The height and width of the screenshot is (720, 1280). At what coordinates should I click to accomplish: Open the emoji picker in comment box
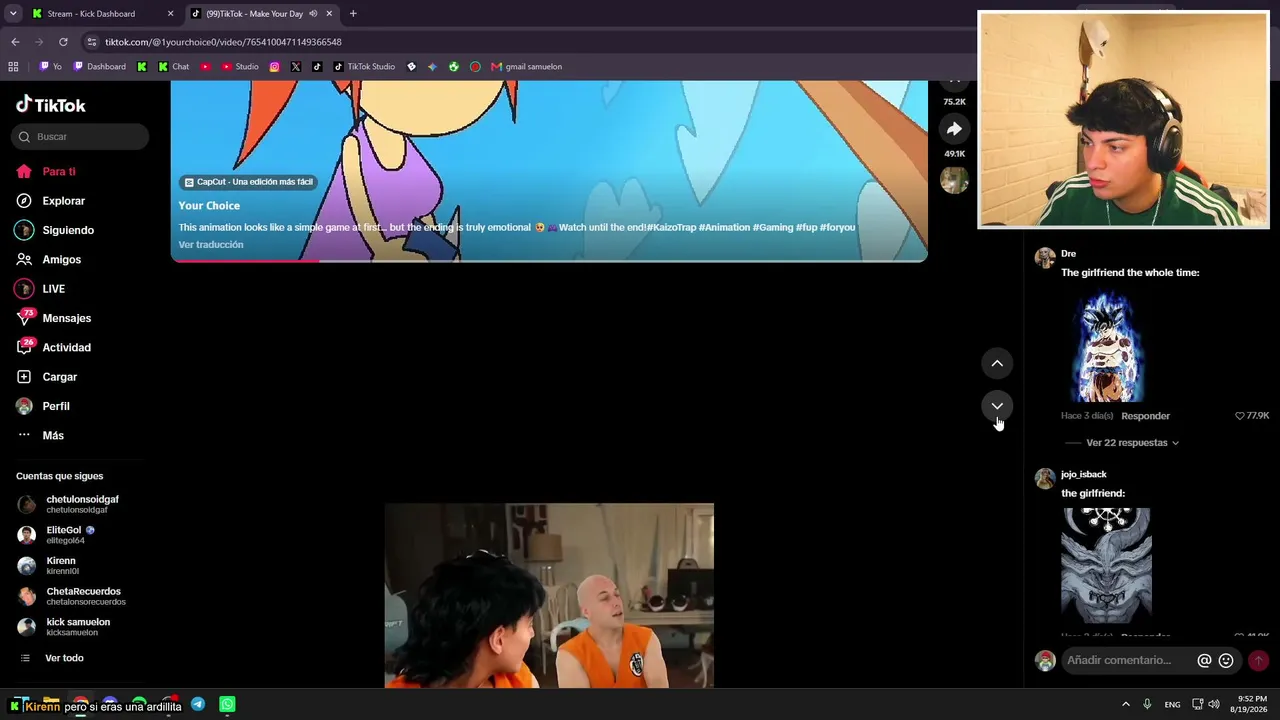[1226, 660]
